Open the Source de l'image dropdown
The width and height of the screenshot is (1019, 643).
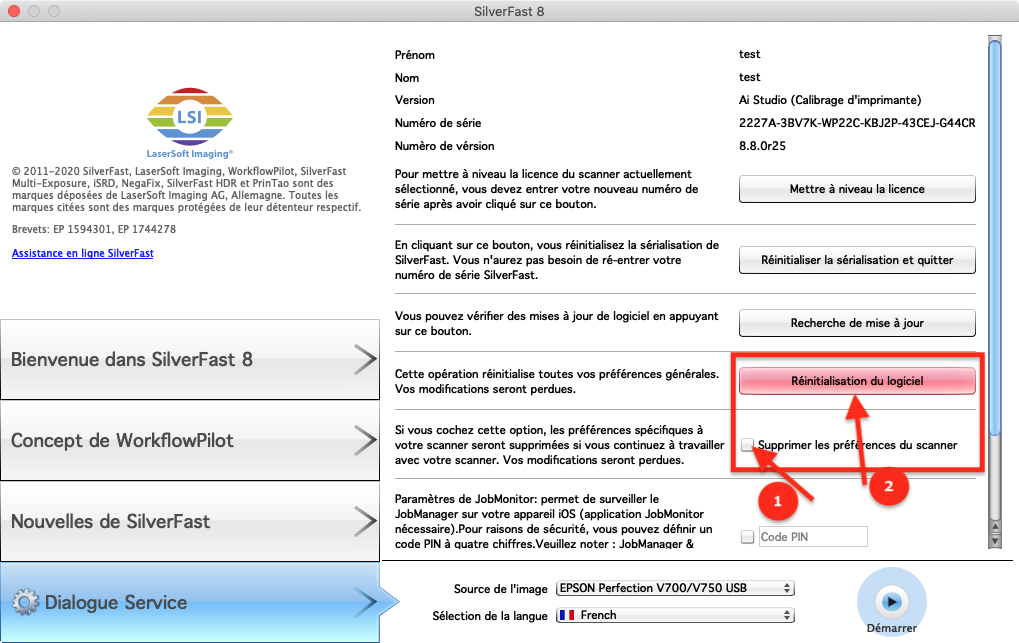click(675, 588)
